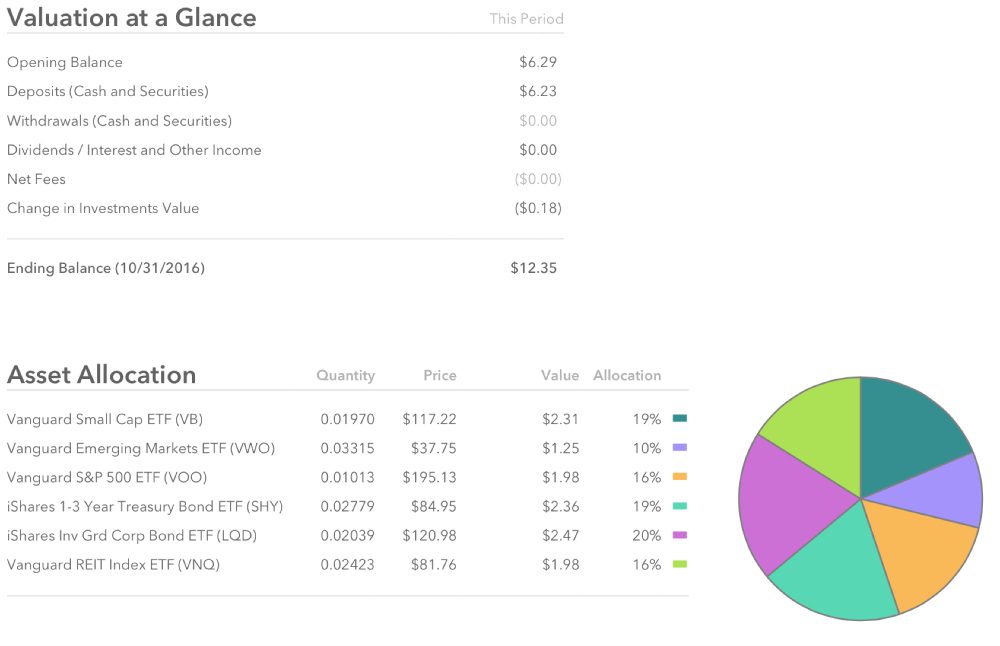This screenshot has width=1000, height=646.
Task: Select the lime green slice of the pie chart
Action: click(x=820, y=430)
